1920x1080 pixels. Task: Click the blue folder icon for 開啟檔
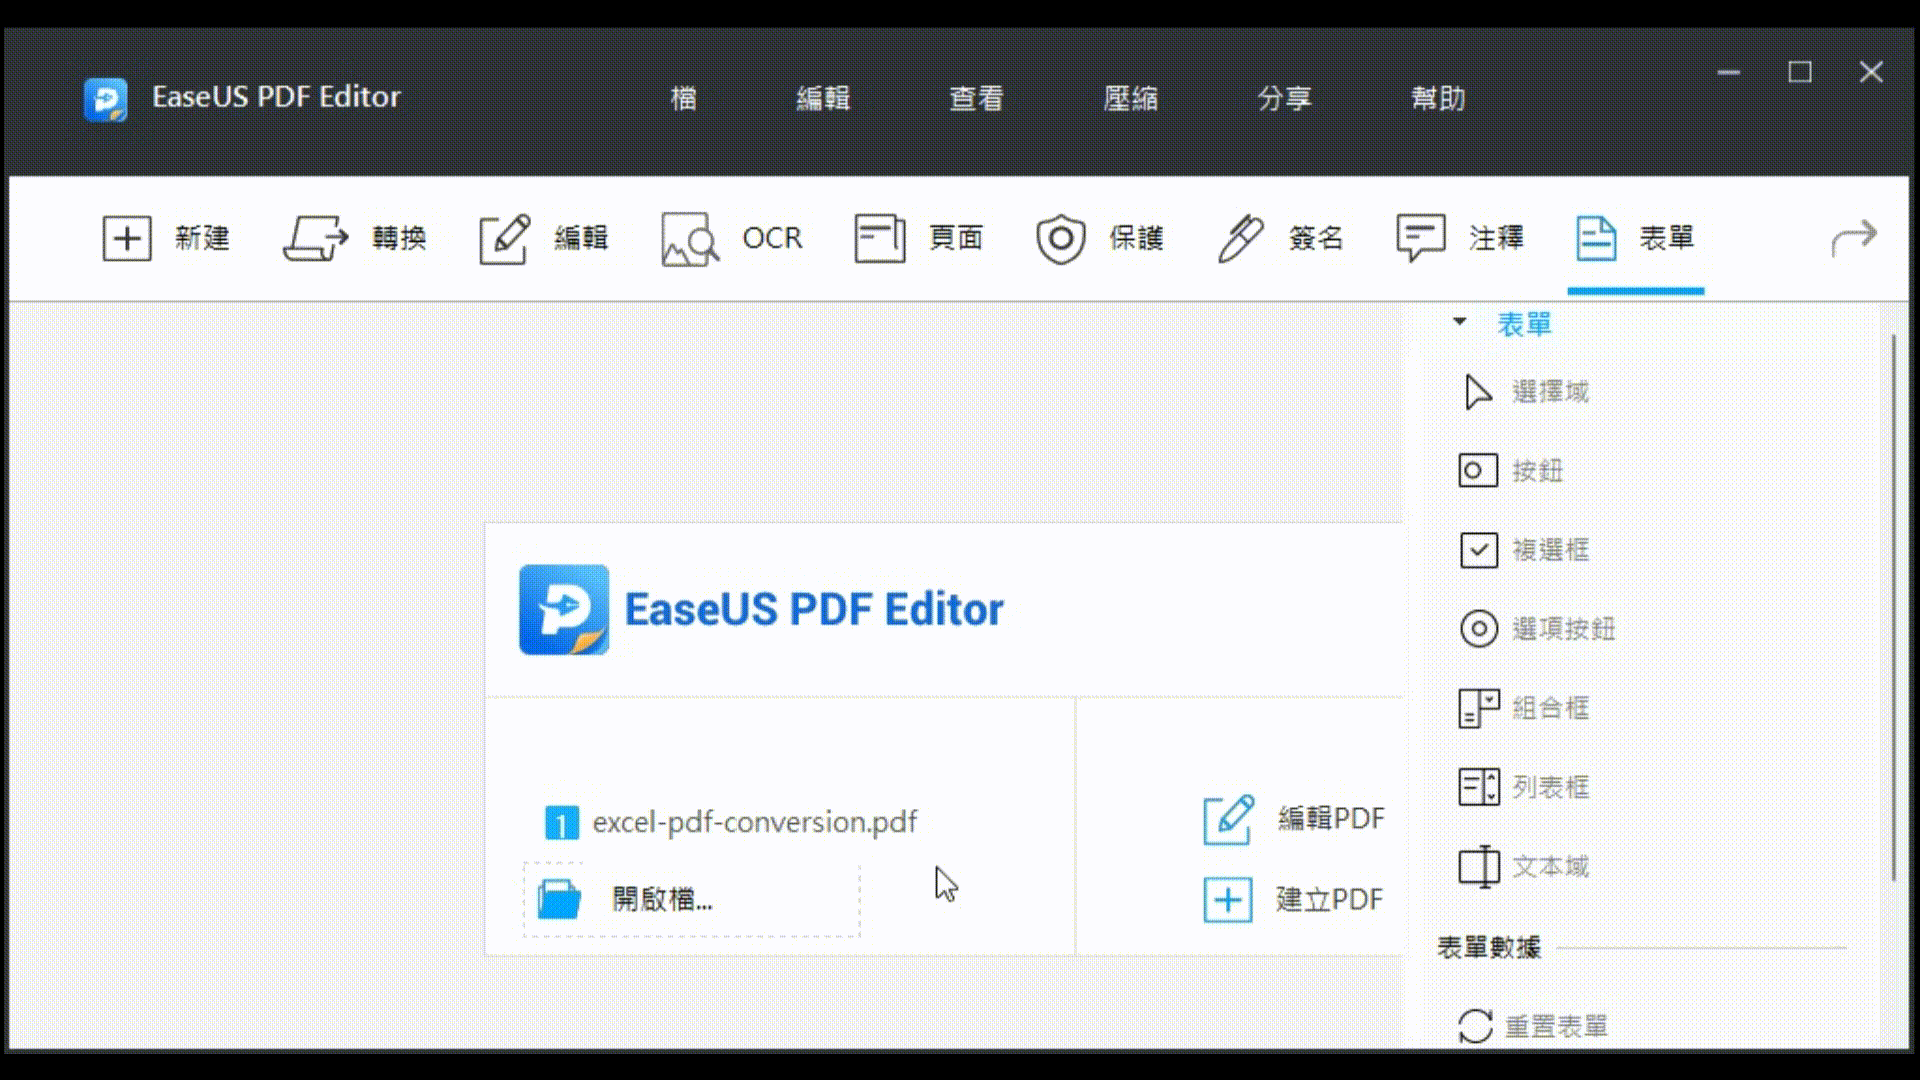(x=558, y=899)
